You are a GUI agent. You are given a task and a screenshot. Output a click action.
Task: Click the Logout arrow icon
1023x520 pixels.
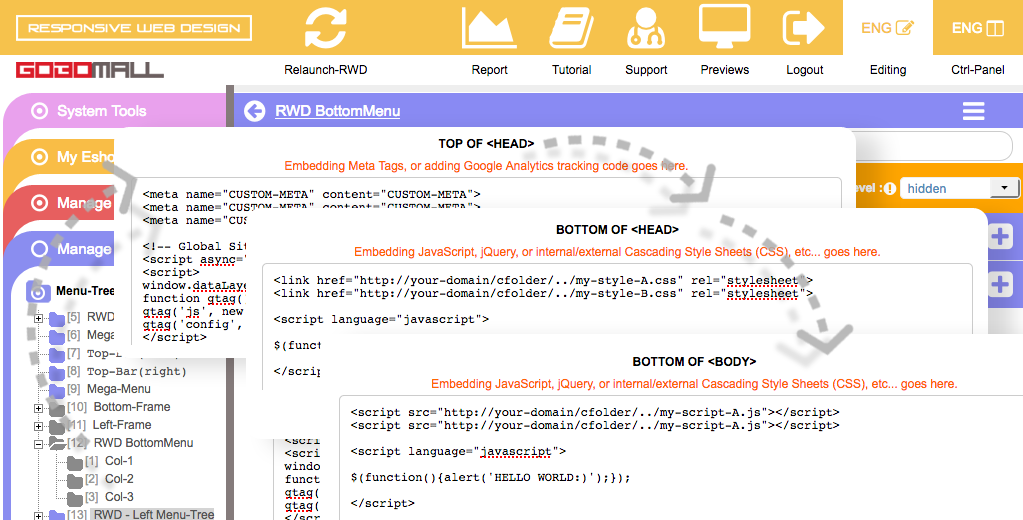point(804,27)
